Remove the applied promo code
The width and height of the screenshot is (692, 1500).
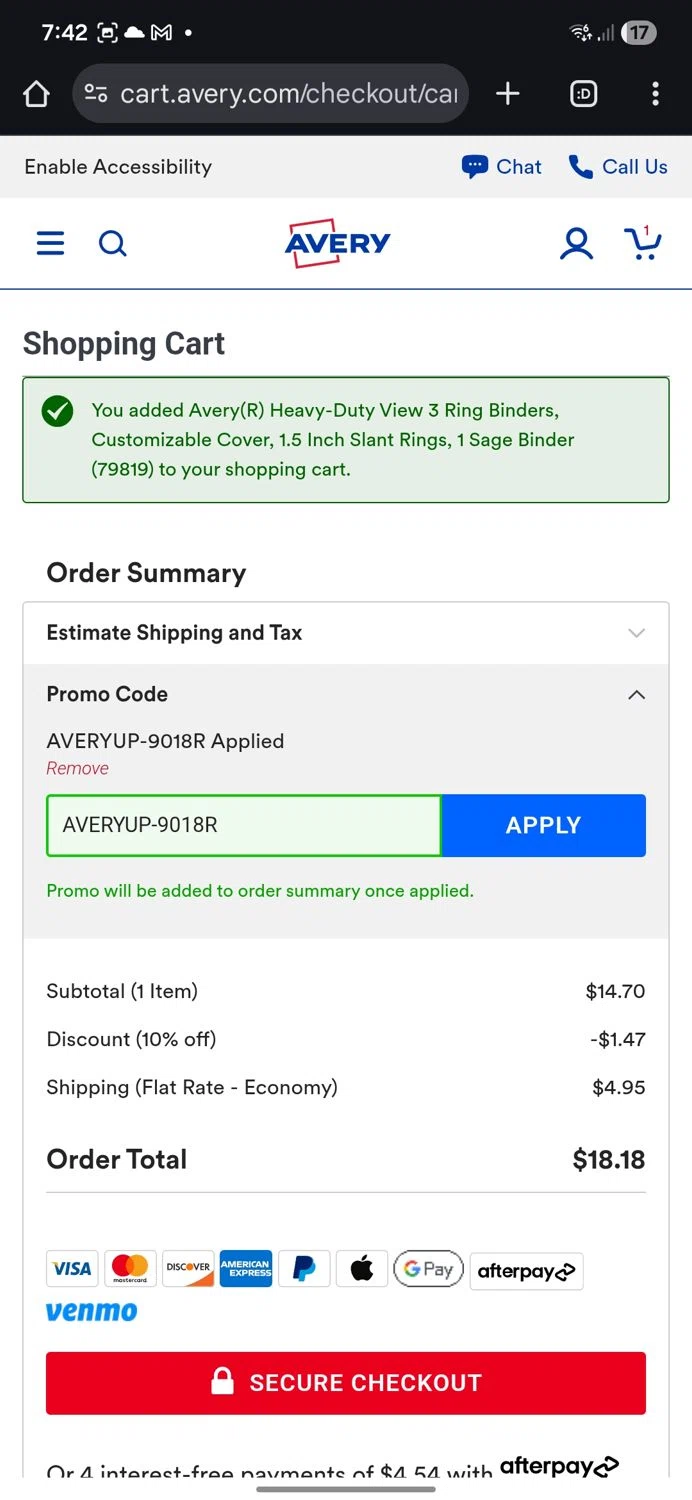point(77,768)
